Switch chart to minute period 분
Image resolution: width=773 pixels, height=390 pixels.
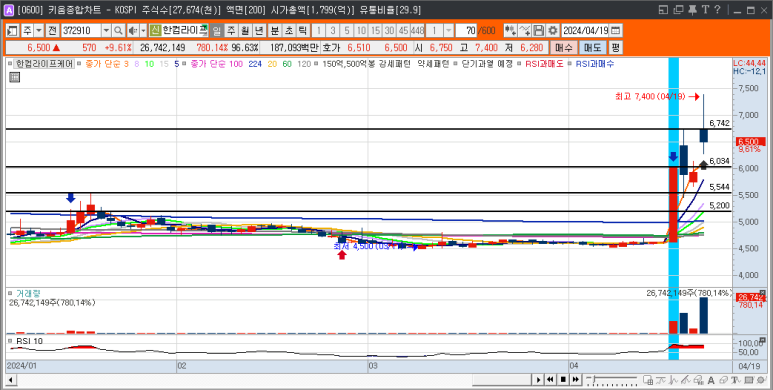275,31
